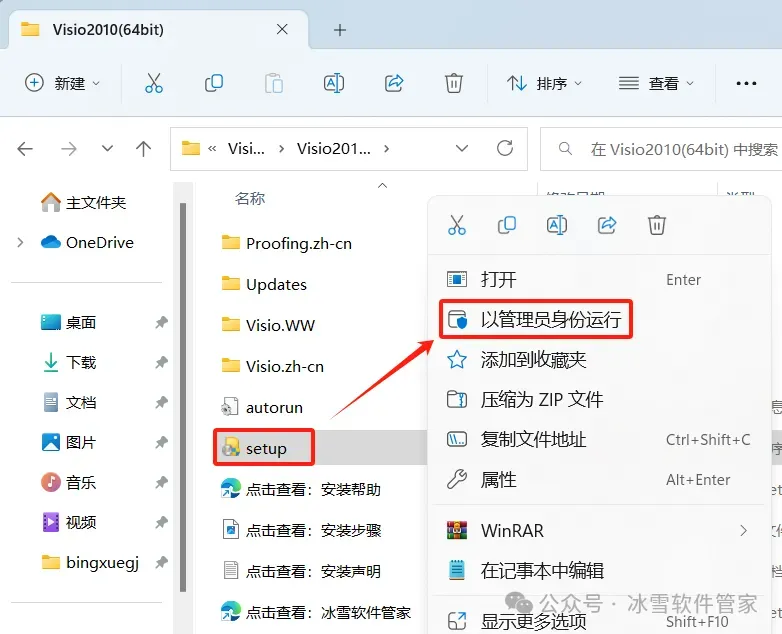Open 桌面 in the sidebar
The height and width of the screenshot is (634, 782).
tap(68, 322)
